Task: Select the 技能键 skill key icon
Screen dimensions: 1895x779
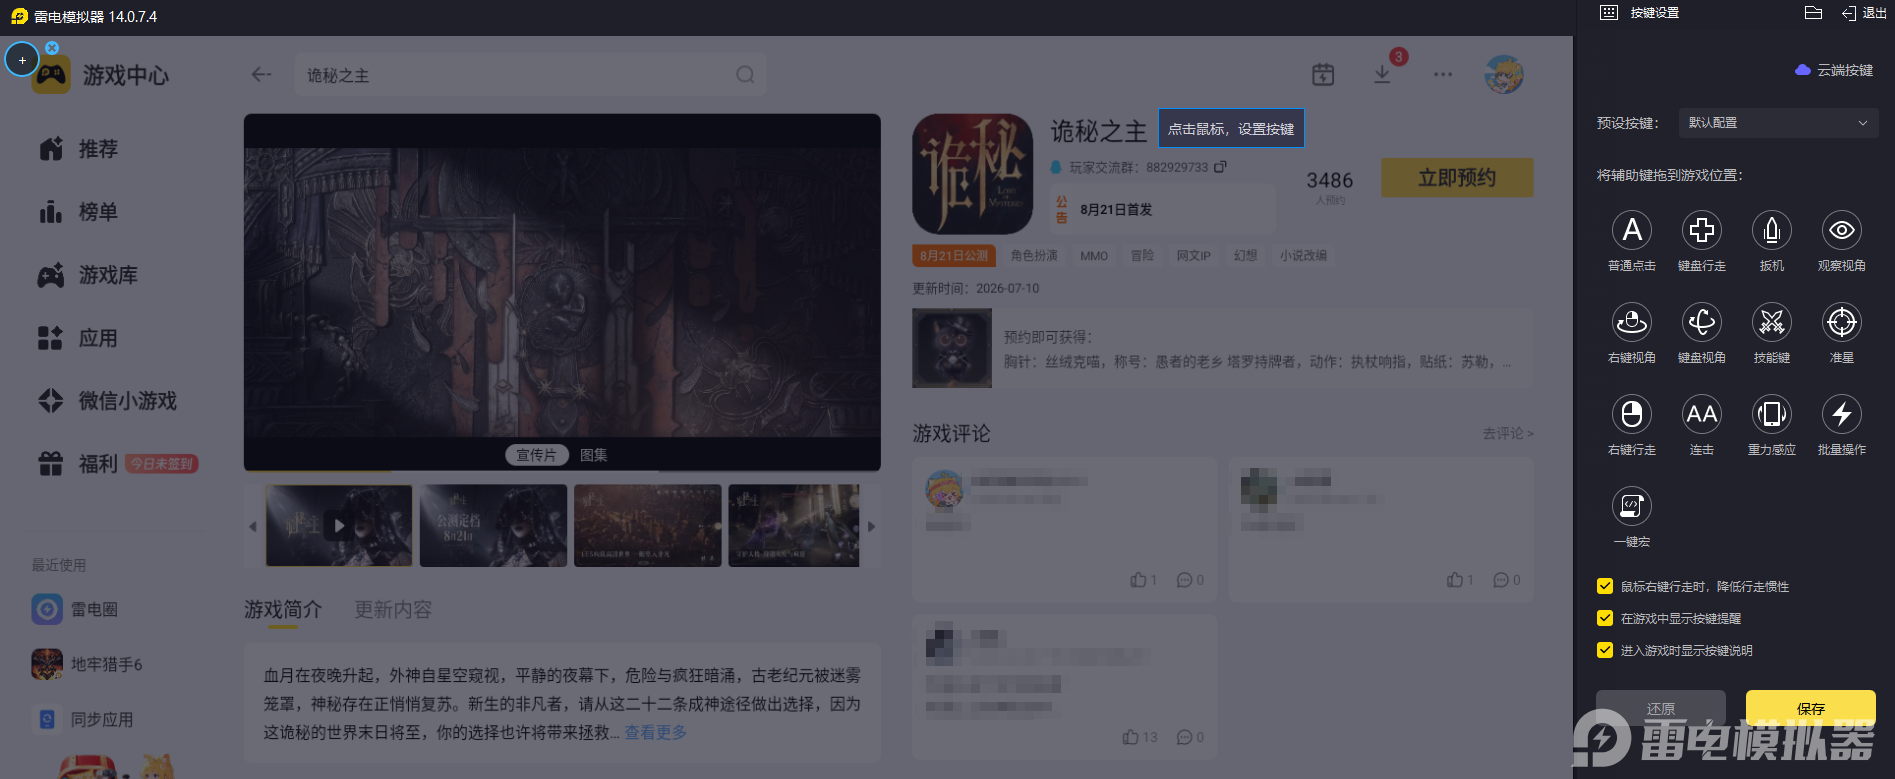Action: pyautogui.click(x=1772, y=322)
